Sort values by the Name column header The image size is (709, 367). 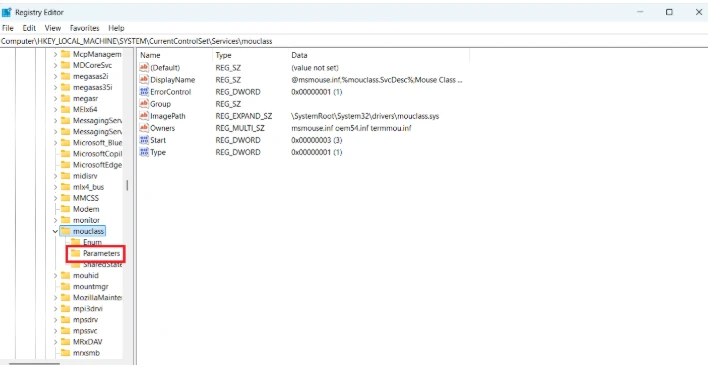pyautogui.click(x=175, y=56)
